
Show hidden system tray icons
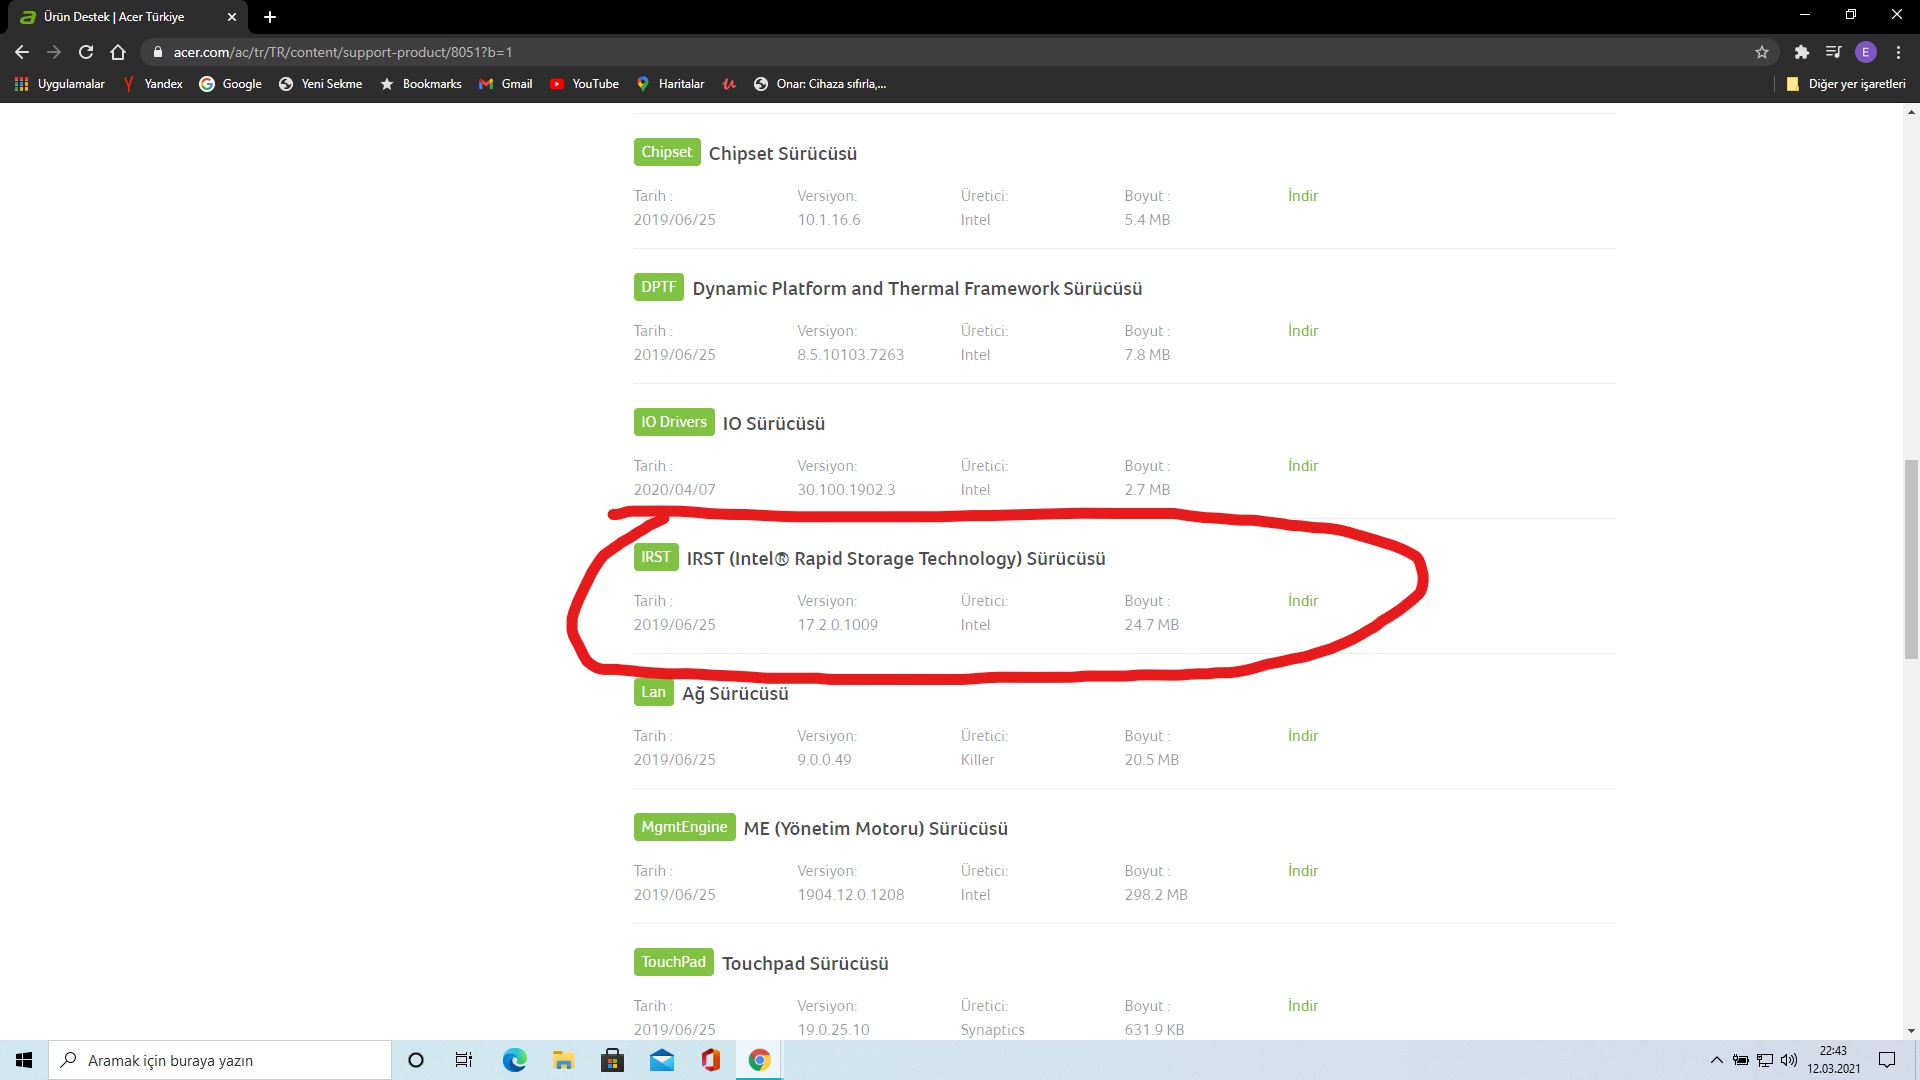tap(1716, 1060)
